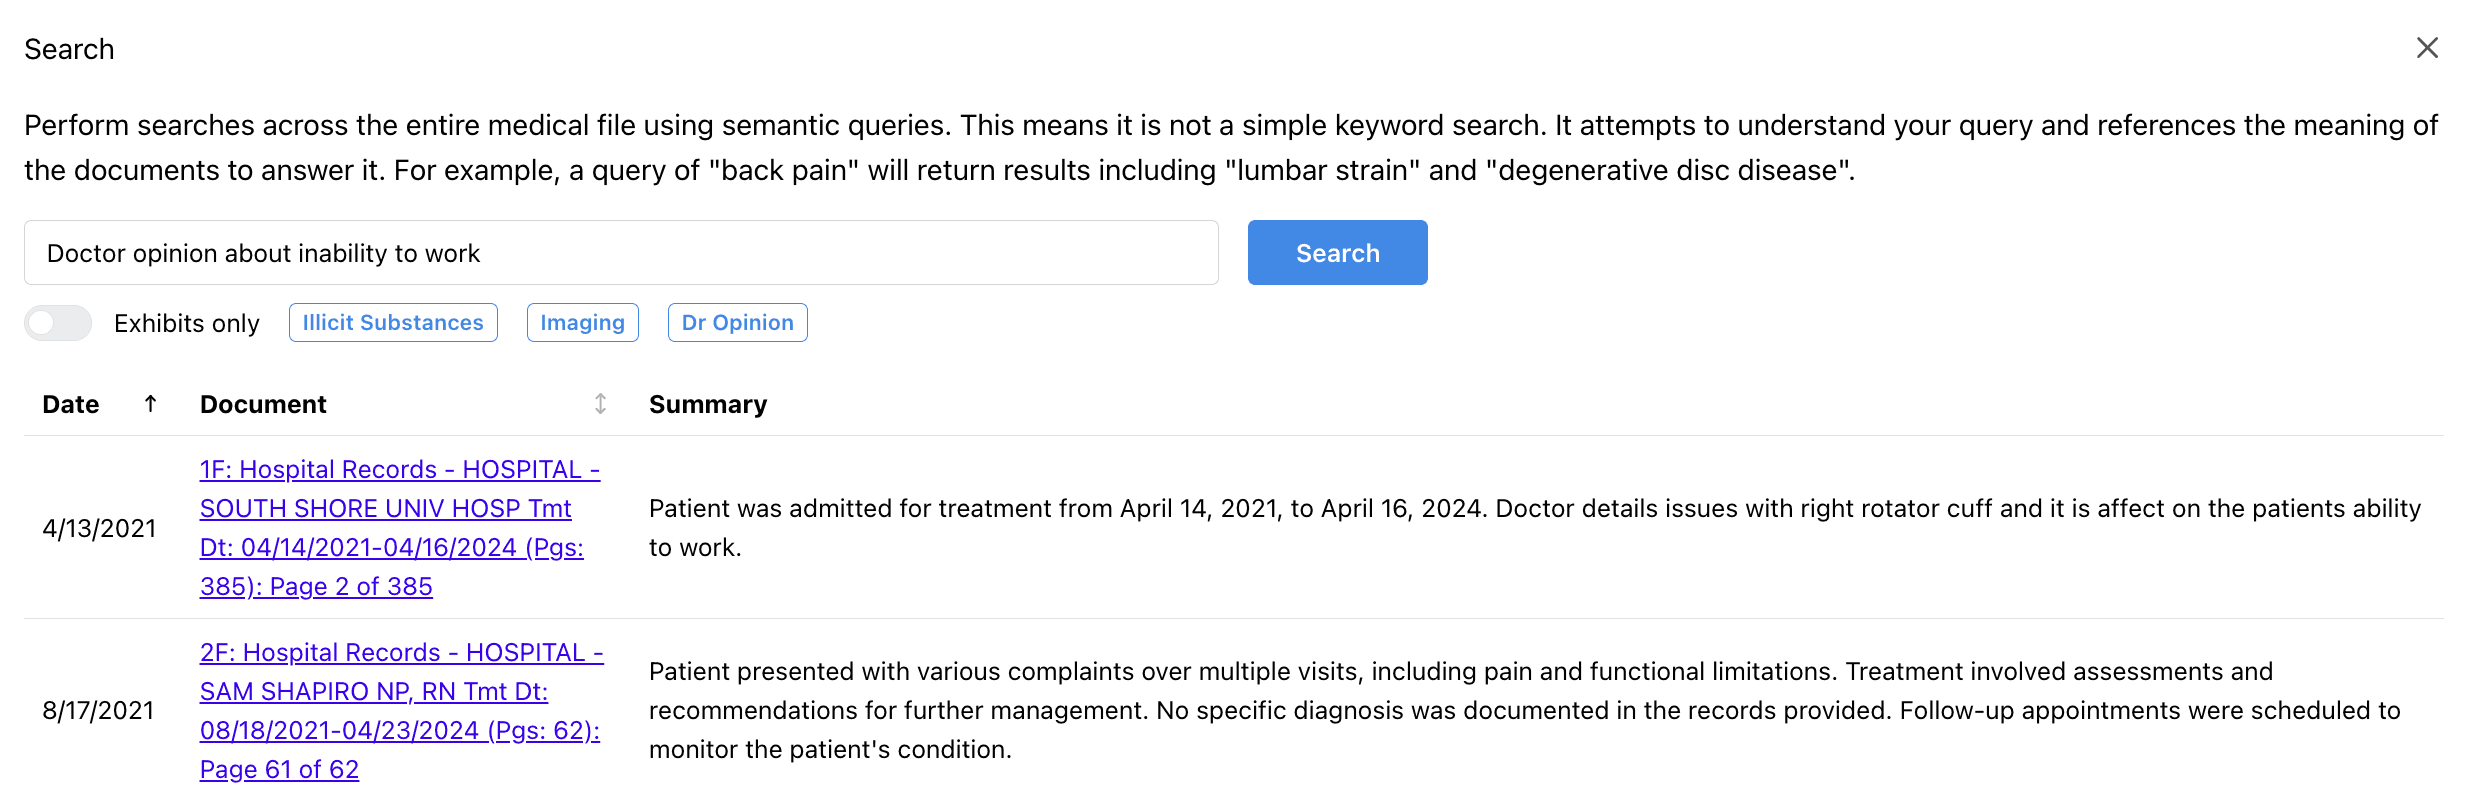The image size is (2470, 800).
Task: Close the Search dialog with the X
Action: [2427, 47]
